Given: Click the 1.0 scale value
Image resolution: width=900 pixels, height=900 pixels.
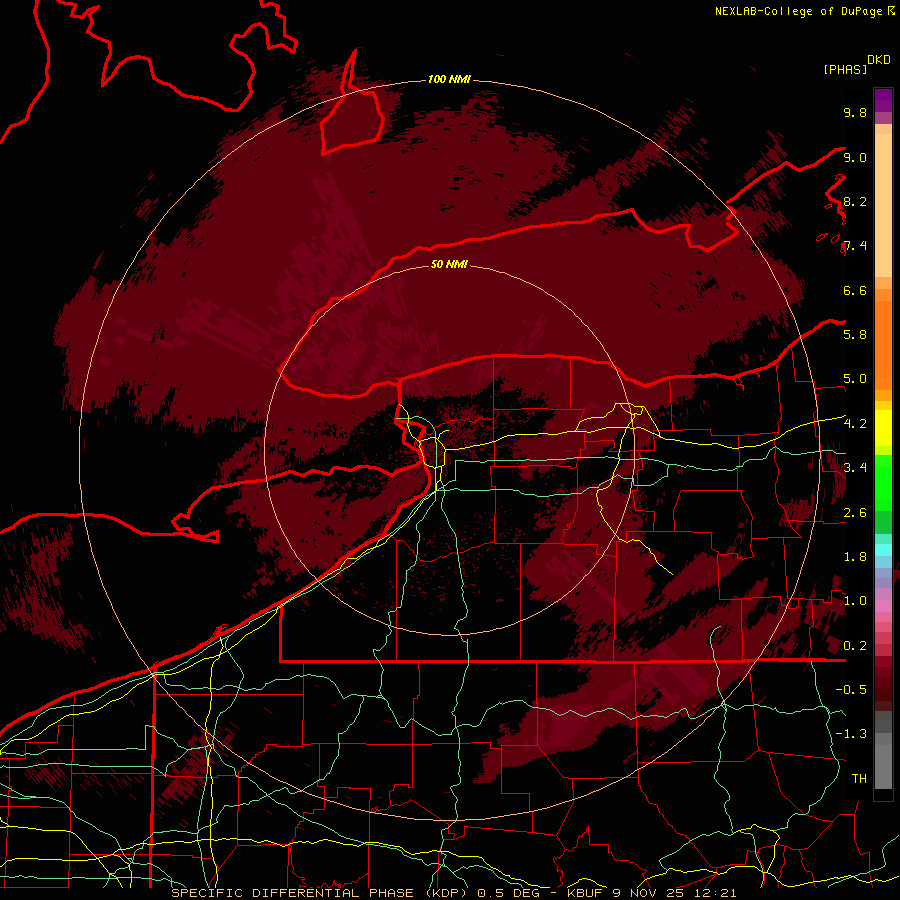Looking at the screenshot, I should point(855,601).
